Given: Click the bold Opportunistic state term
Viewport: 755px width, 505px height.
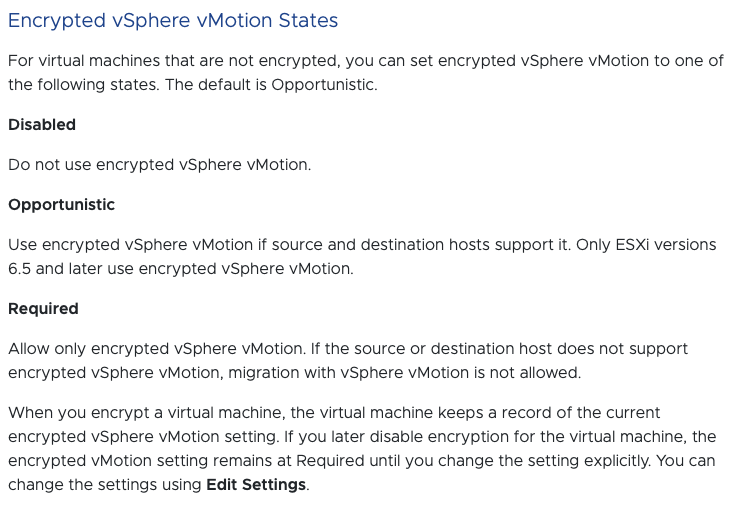Looking at the screenshot, I should click(x=61, y=205).
